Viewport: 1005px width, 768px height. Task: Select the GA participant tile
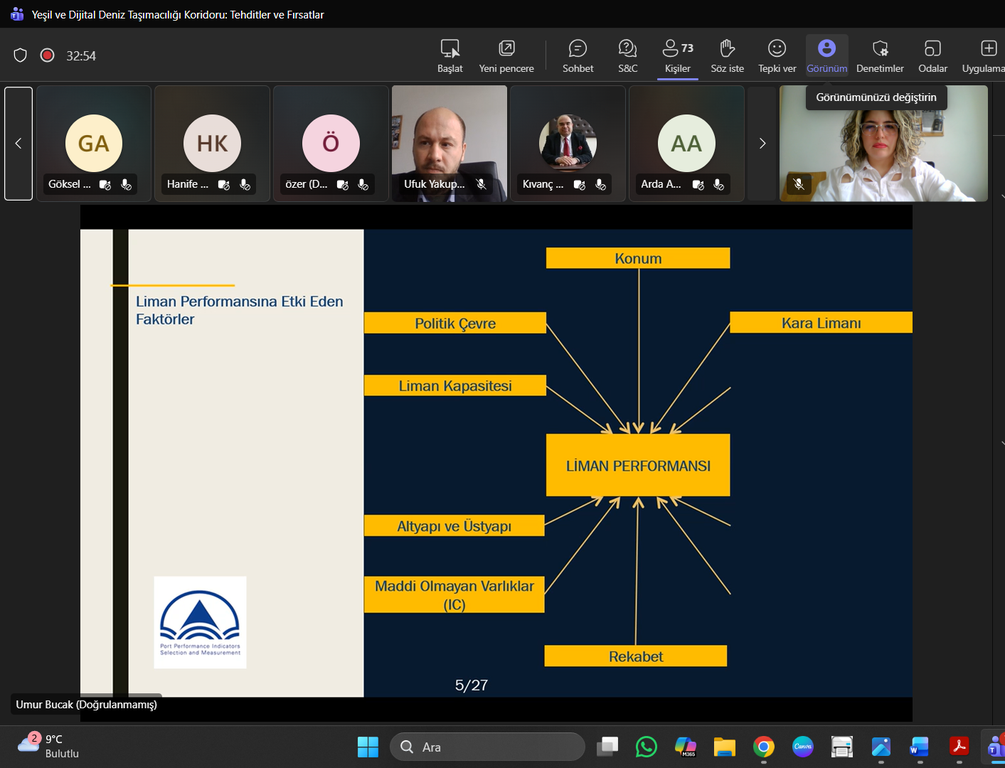click(x=93, y=144)
